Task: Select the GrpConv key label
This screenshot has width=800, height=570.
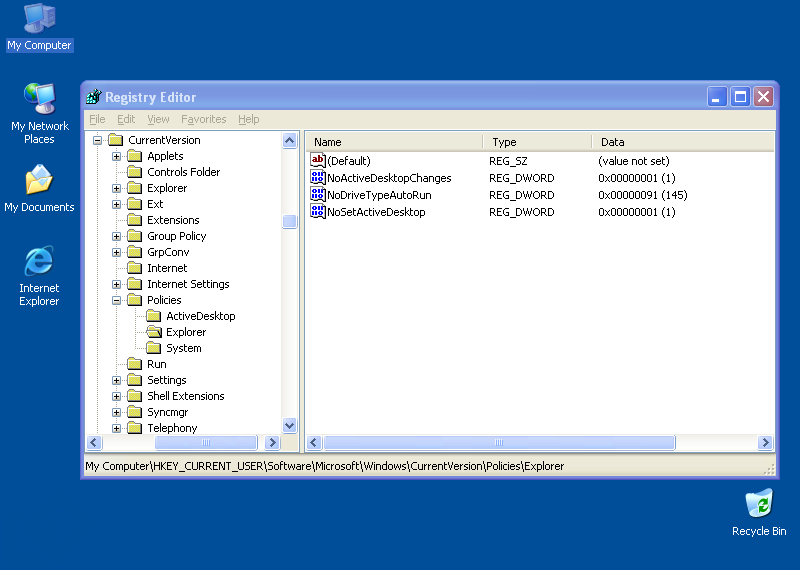Action: coord(168,252)
